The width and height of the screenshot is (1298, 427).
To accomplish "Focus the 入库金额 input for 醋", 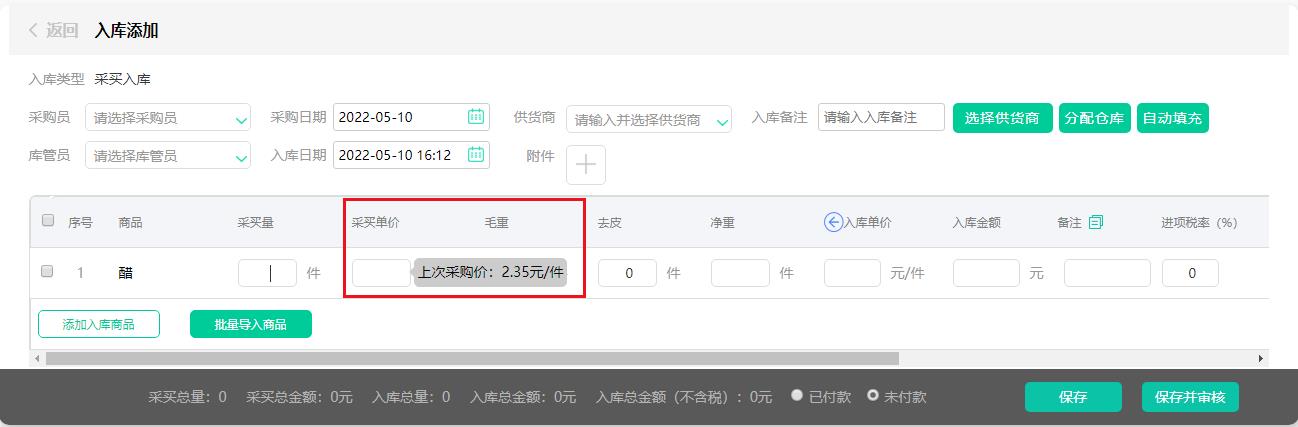I will 986,273.
